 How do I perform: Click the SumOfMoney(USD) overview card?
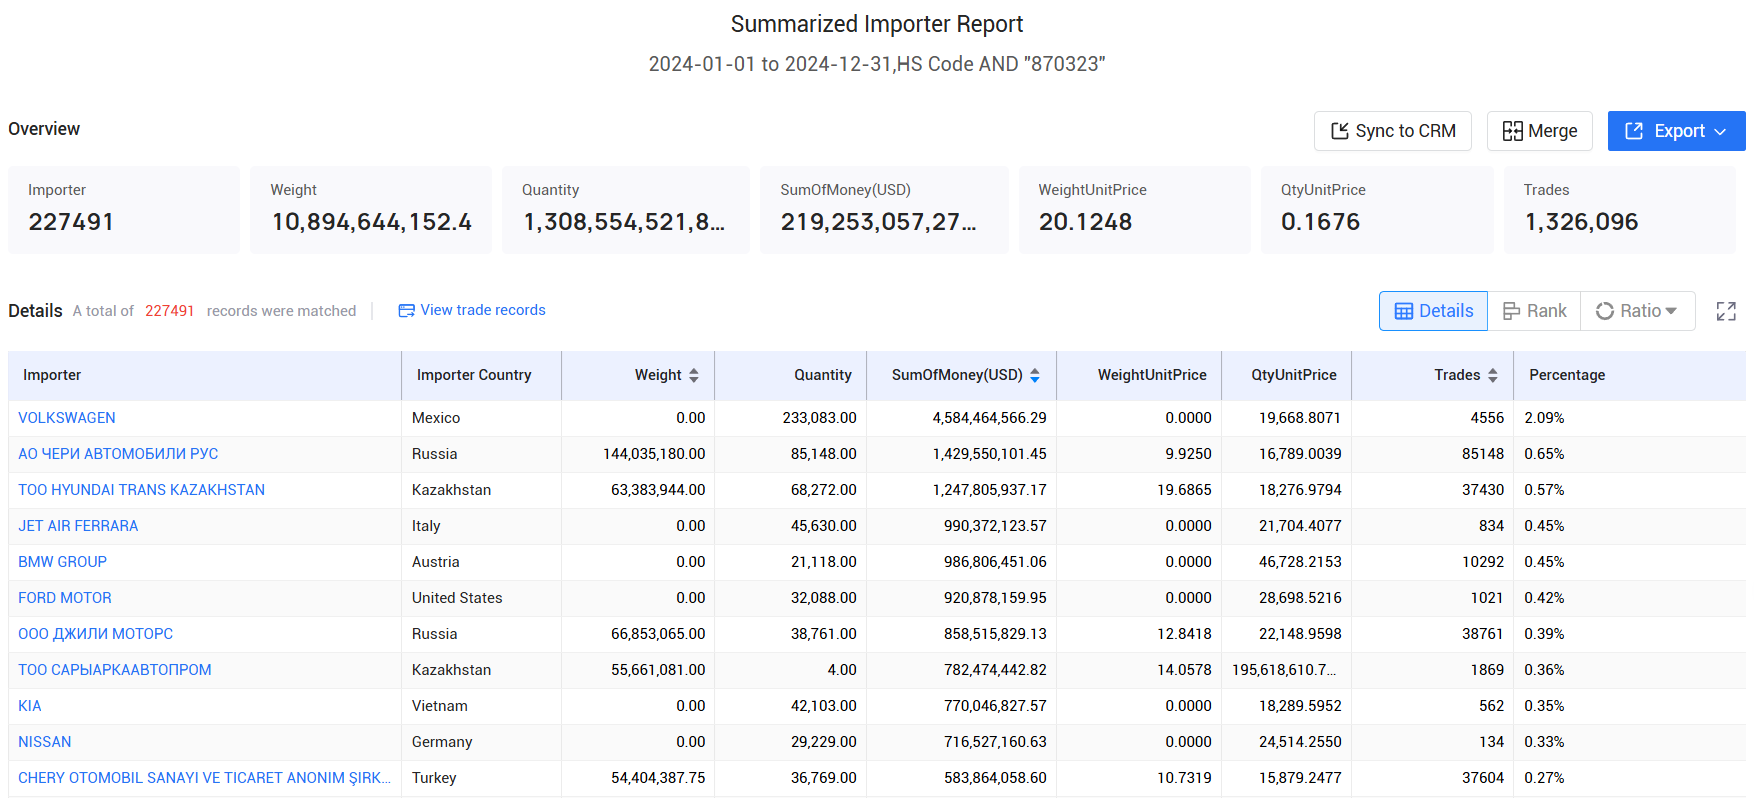click(883, 209)
